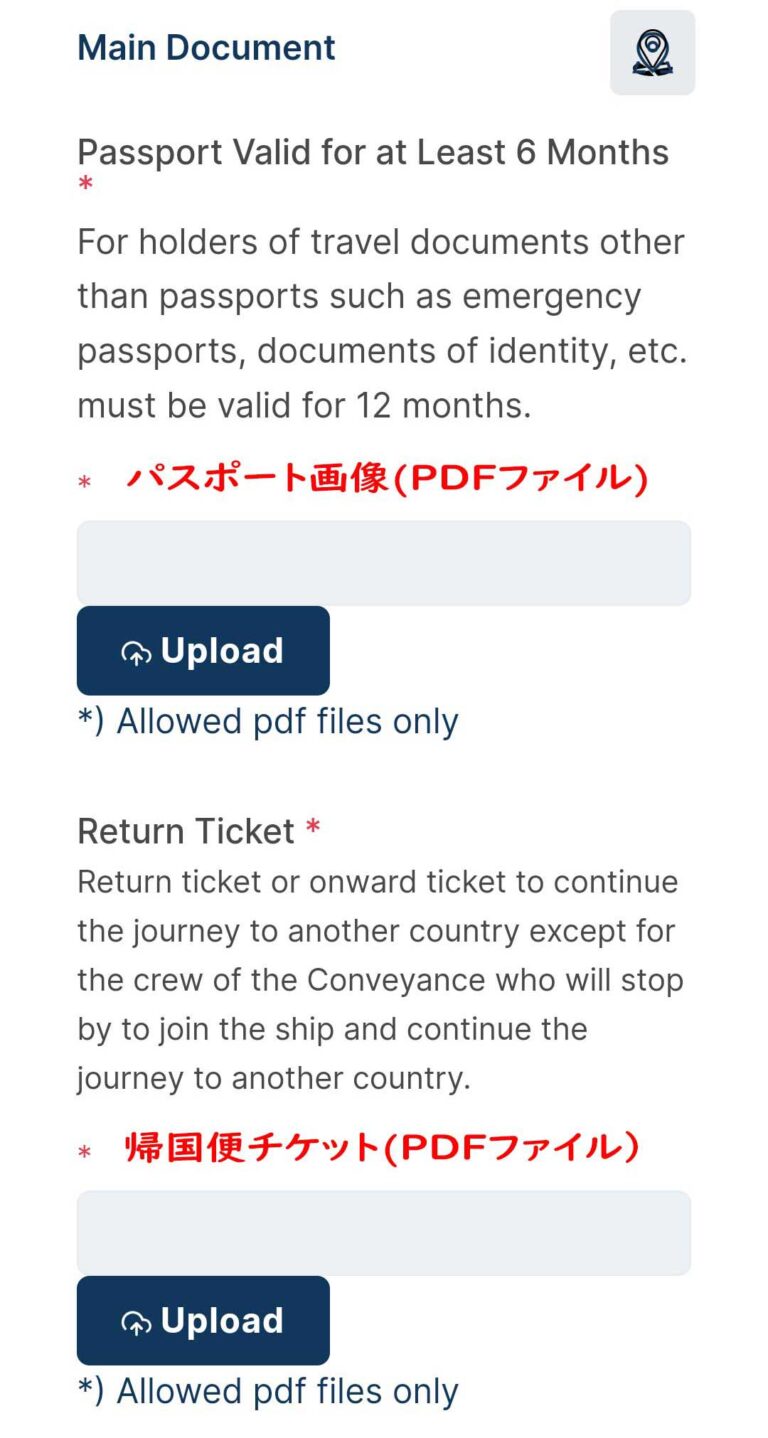The image size is (768, 1438).
Task: Click the emergency passports description paragraph
Action: [x=382, y=324]
